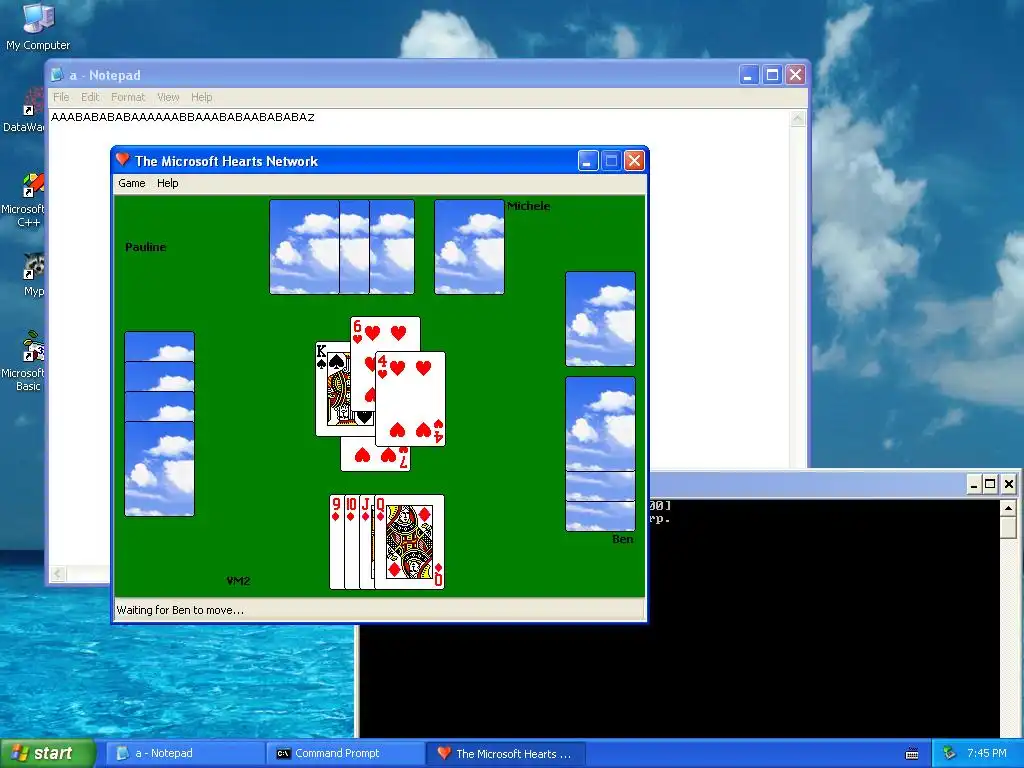Screen dimensions: 1024x768
Task: Click the 'Waiting for Ben to move' status
Action: pyautogui.click(x=180, y=611)
